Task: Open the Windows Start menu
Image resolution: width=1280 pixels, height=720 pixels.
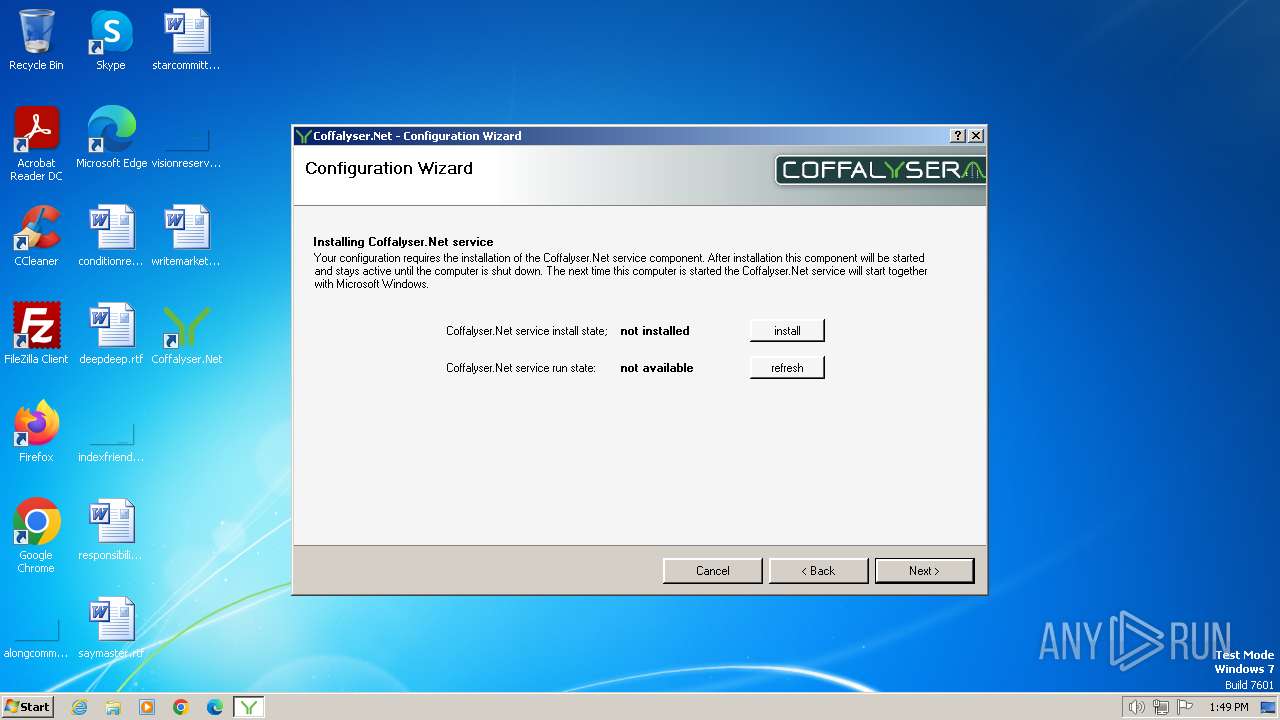Action: coord(28,706)
